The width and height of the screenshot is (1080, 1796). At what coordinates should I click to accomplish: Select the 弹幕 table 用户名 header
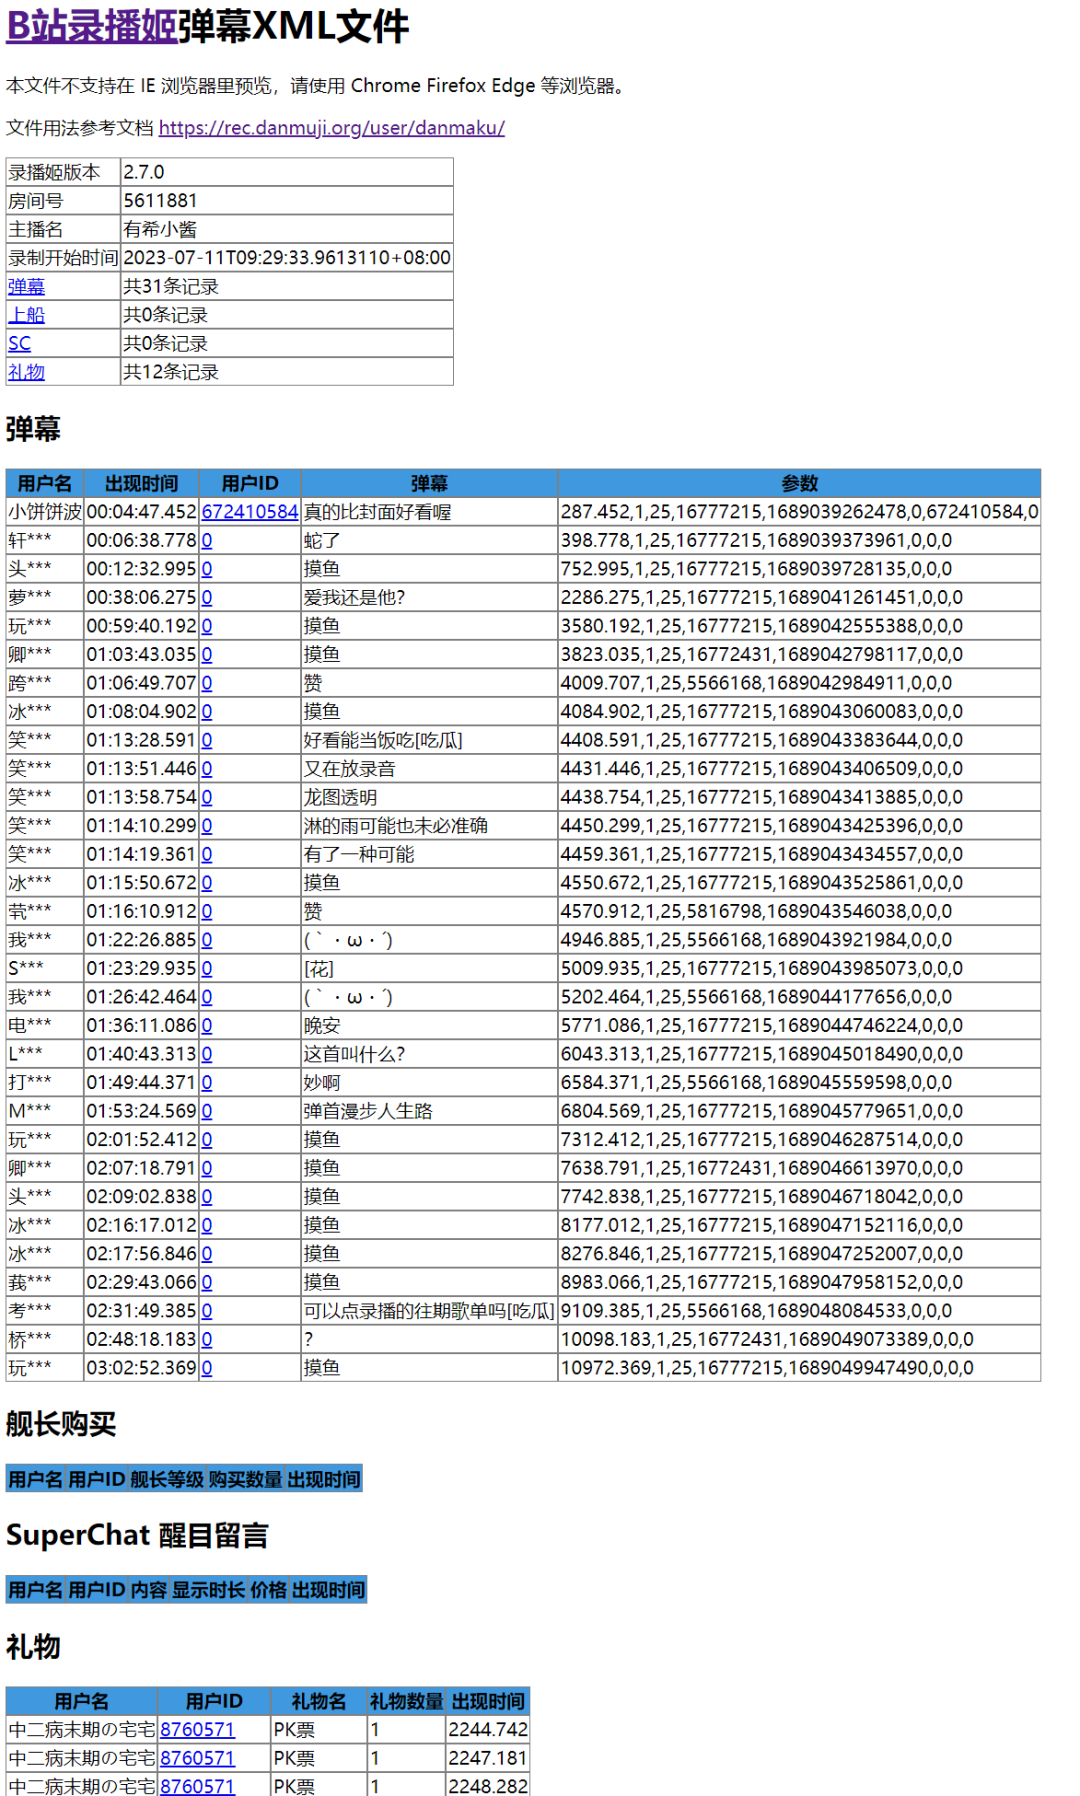pyautogui.click(x=45, y=483)
